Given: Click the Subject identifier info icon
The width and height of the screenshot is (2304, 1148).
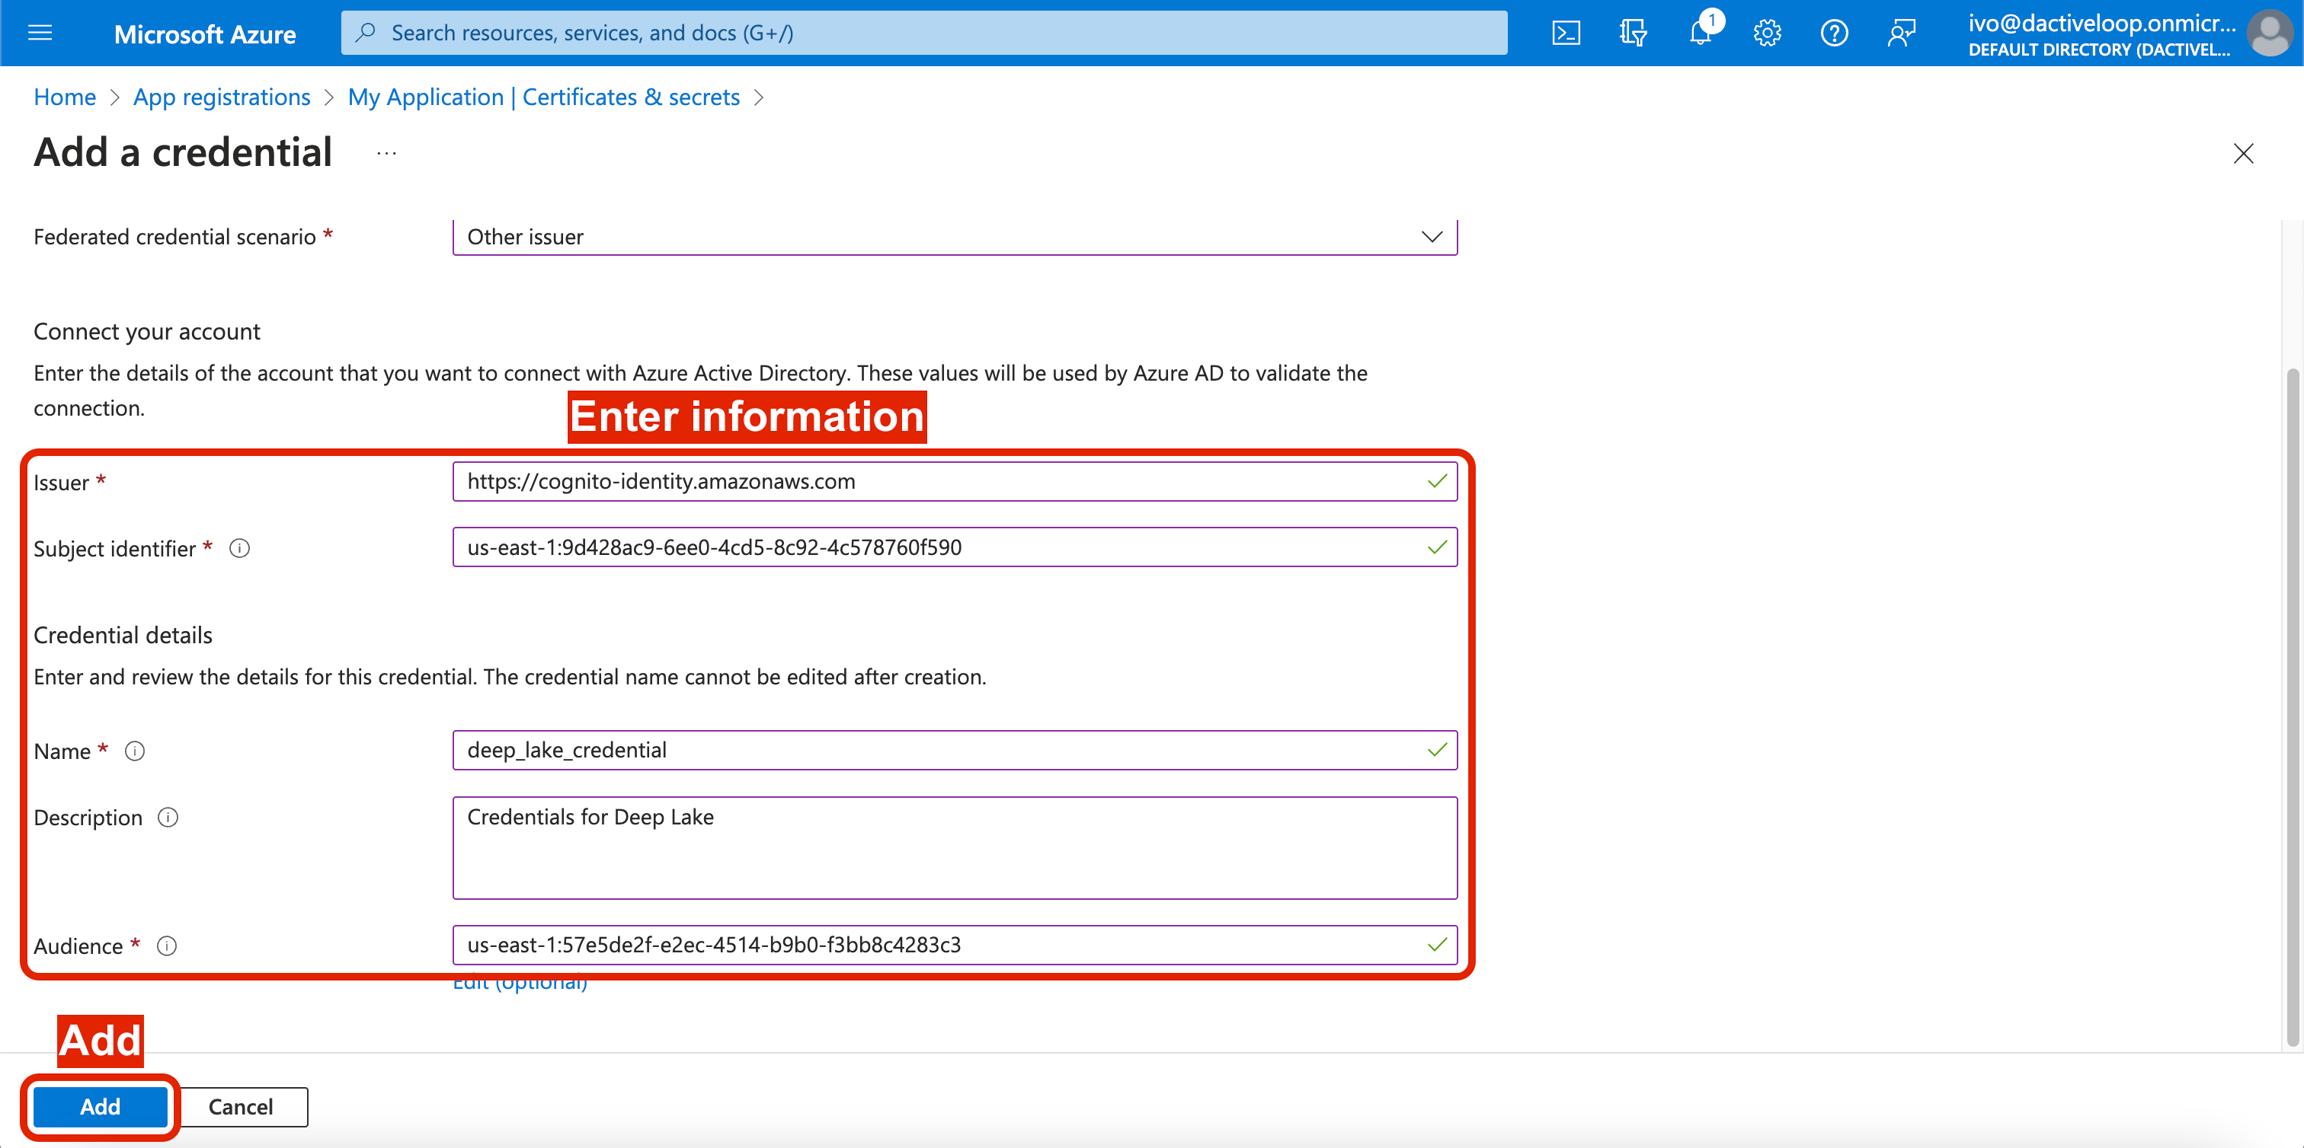Looking at the screenshot, I should [239, 548].
